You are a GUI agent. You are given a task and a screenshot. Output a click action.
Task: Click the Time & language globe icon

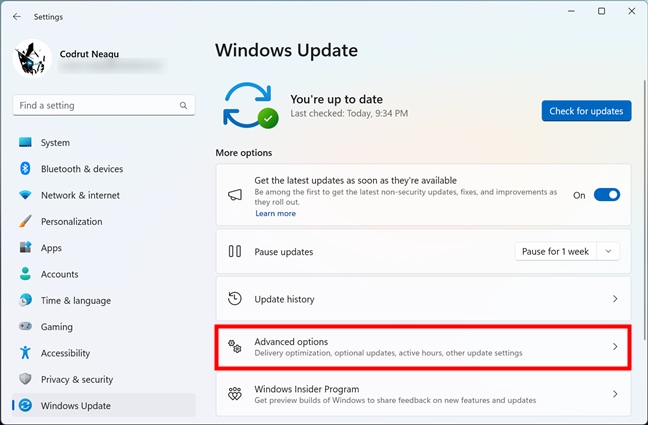25,300
